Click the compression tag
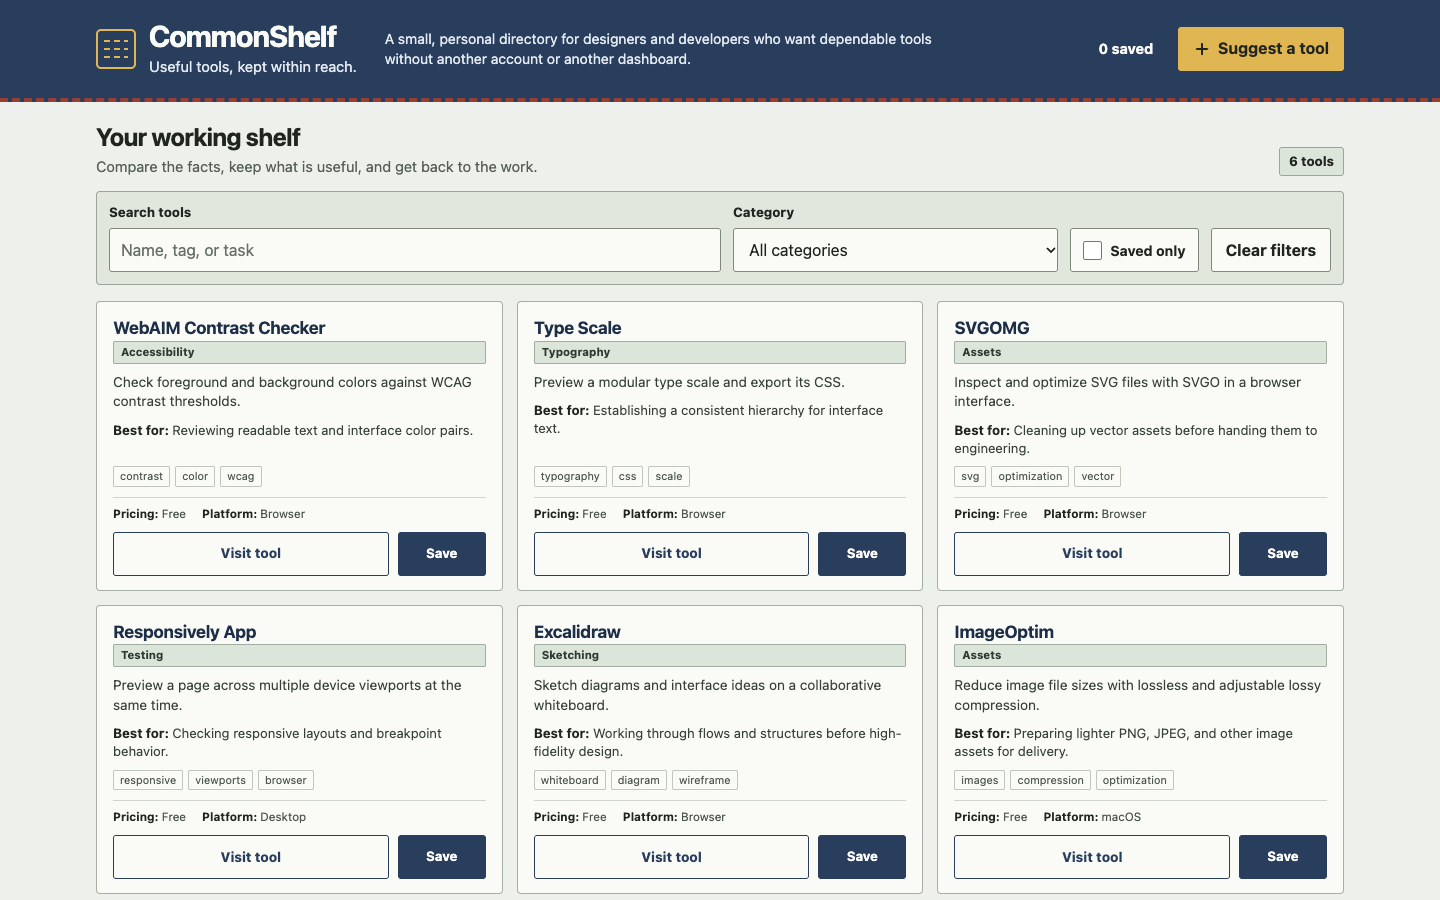The image size is (1440, 900). point(1050,780)
